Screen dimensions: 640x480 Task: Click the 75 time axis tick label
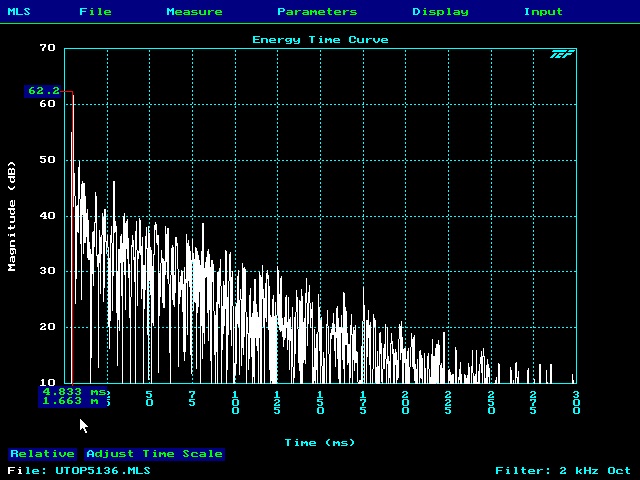192,399
